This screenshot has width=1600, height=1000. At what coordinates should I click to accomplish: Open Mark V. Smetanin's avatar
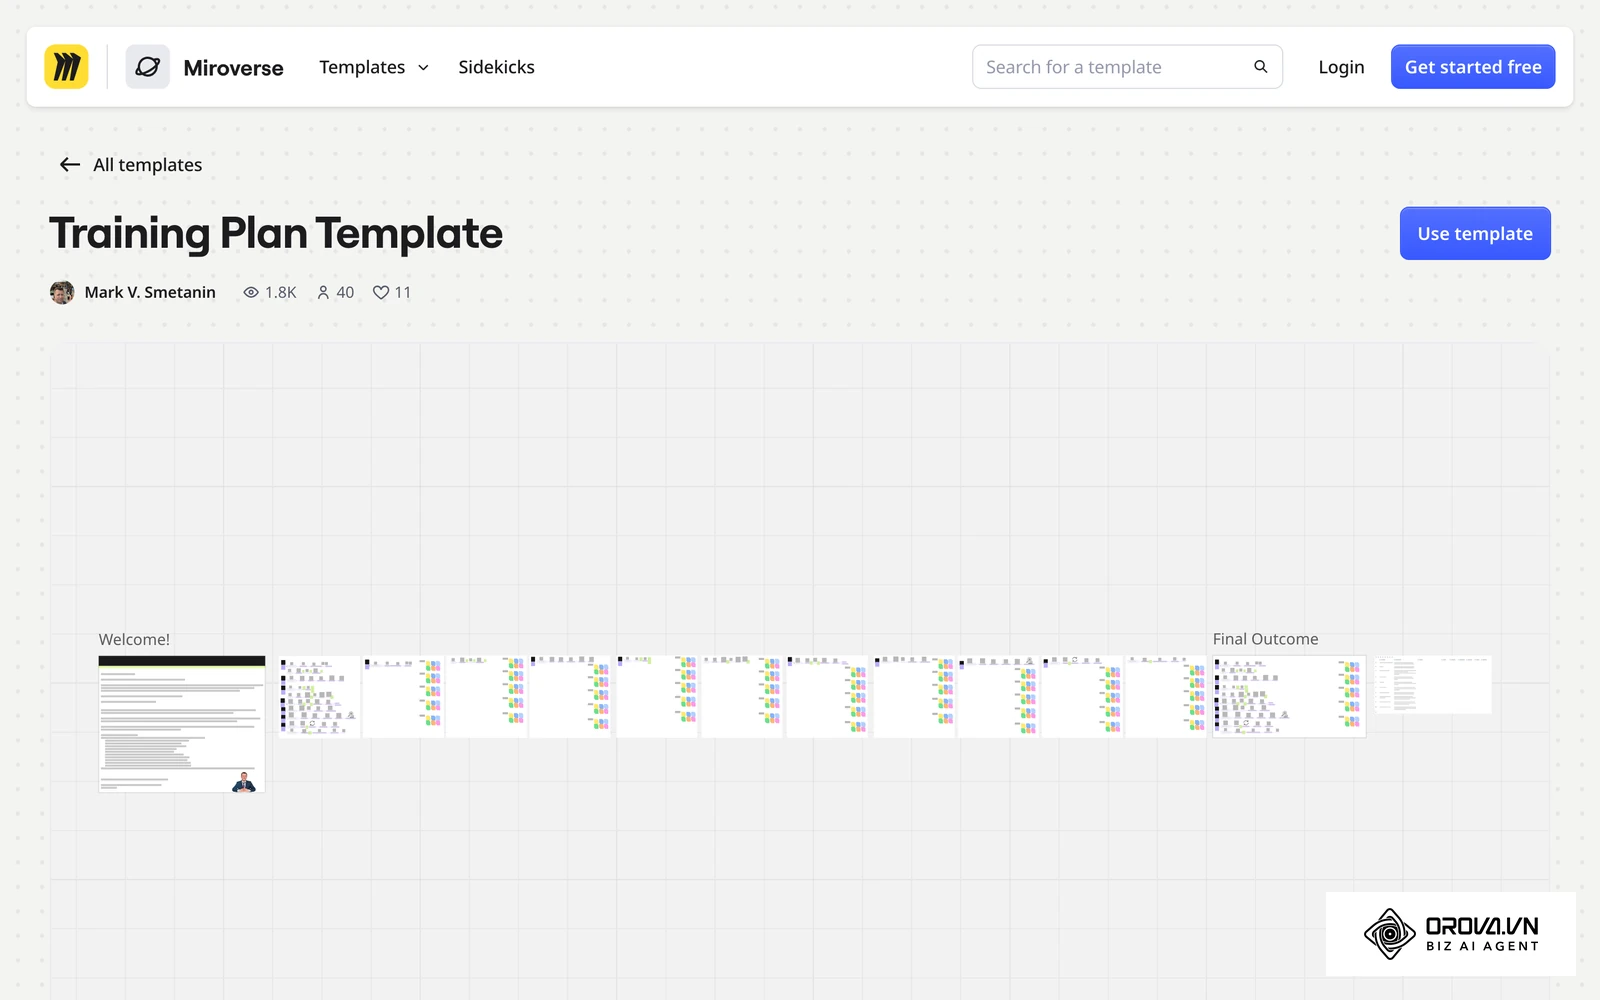pos(62,292)
